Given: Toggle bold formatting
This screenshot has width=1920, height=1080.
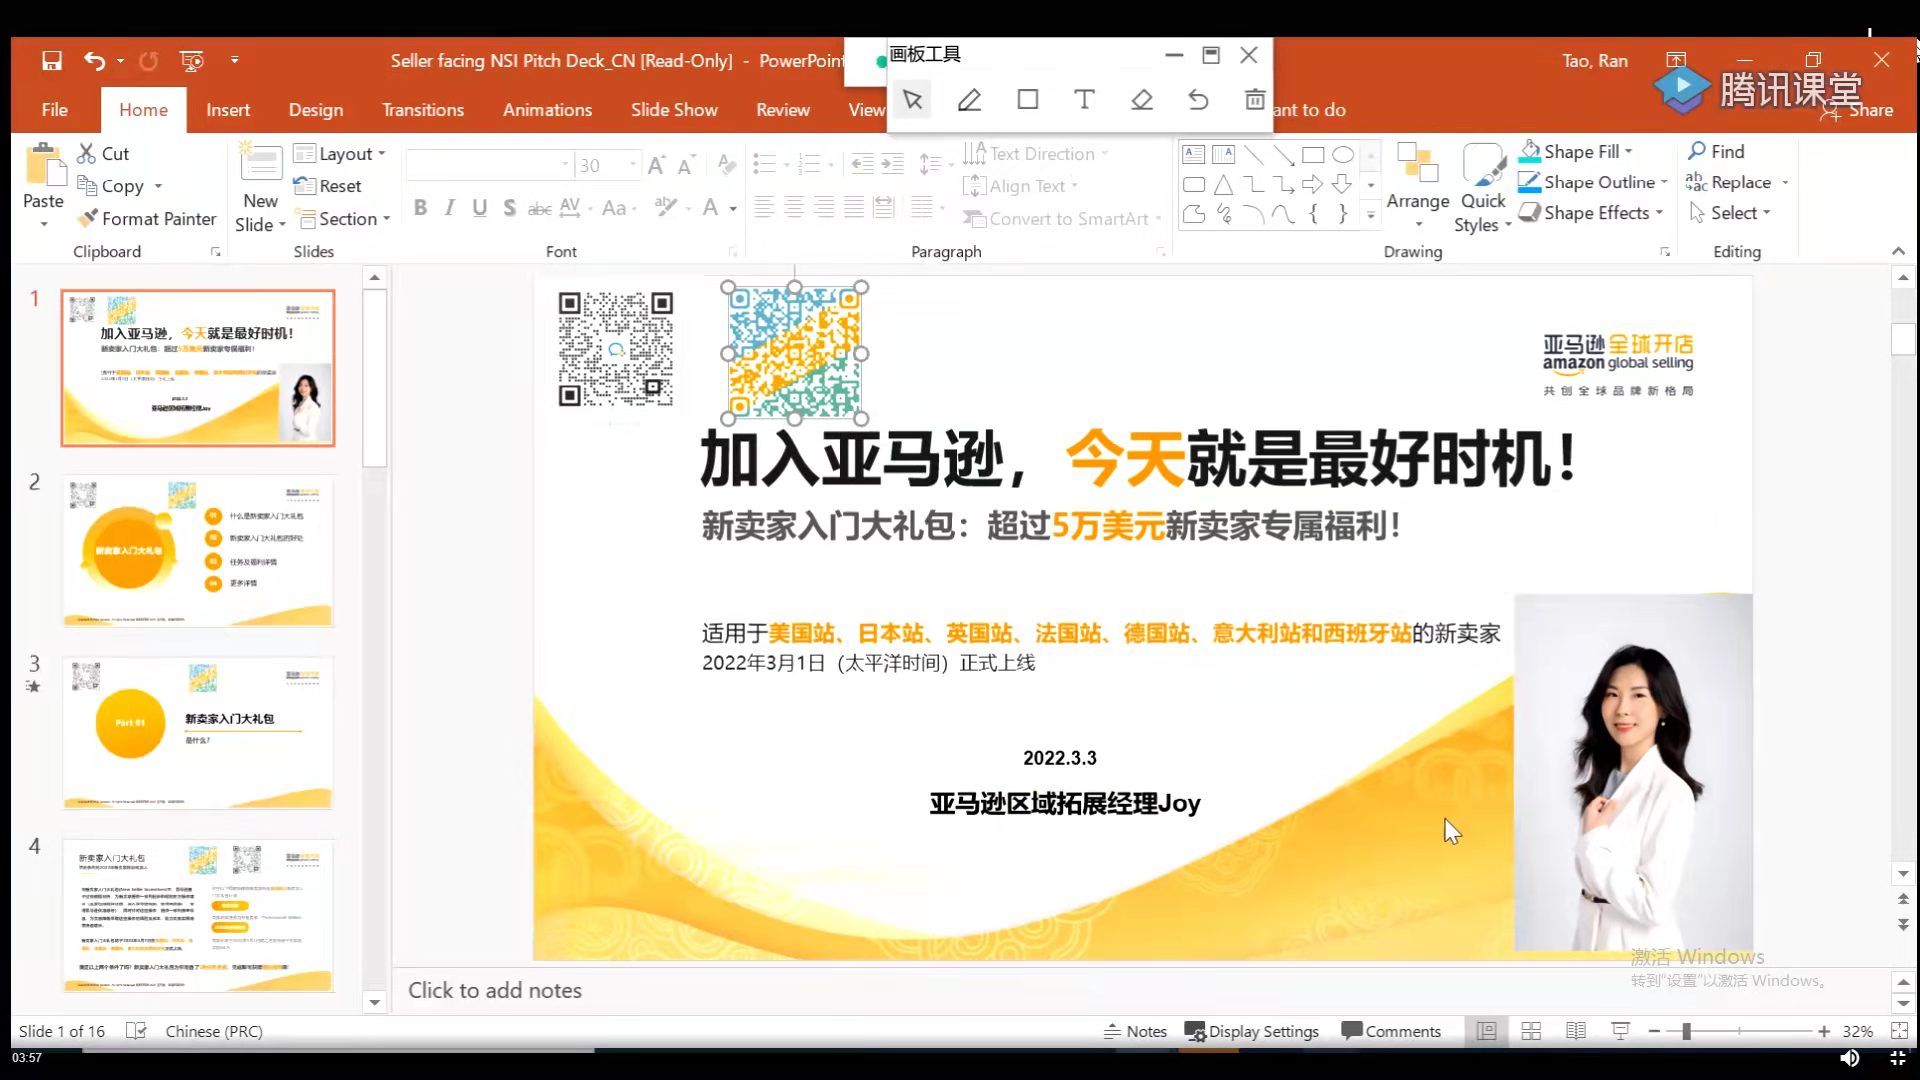Looking at the screenshot, I should 420,207.
